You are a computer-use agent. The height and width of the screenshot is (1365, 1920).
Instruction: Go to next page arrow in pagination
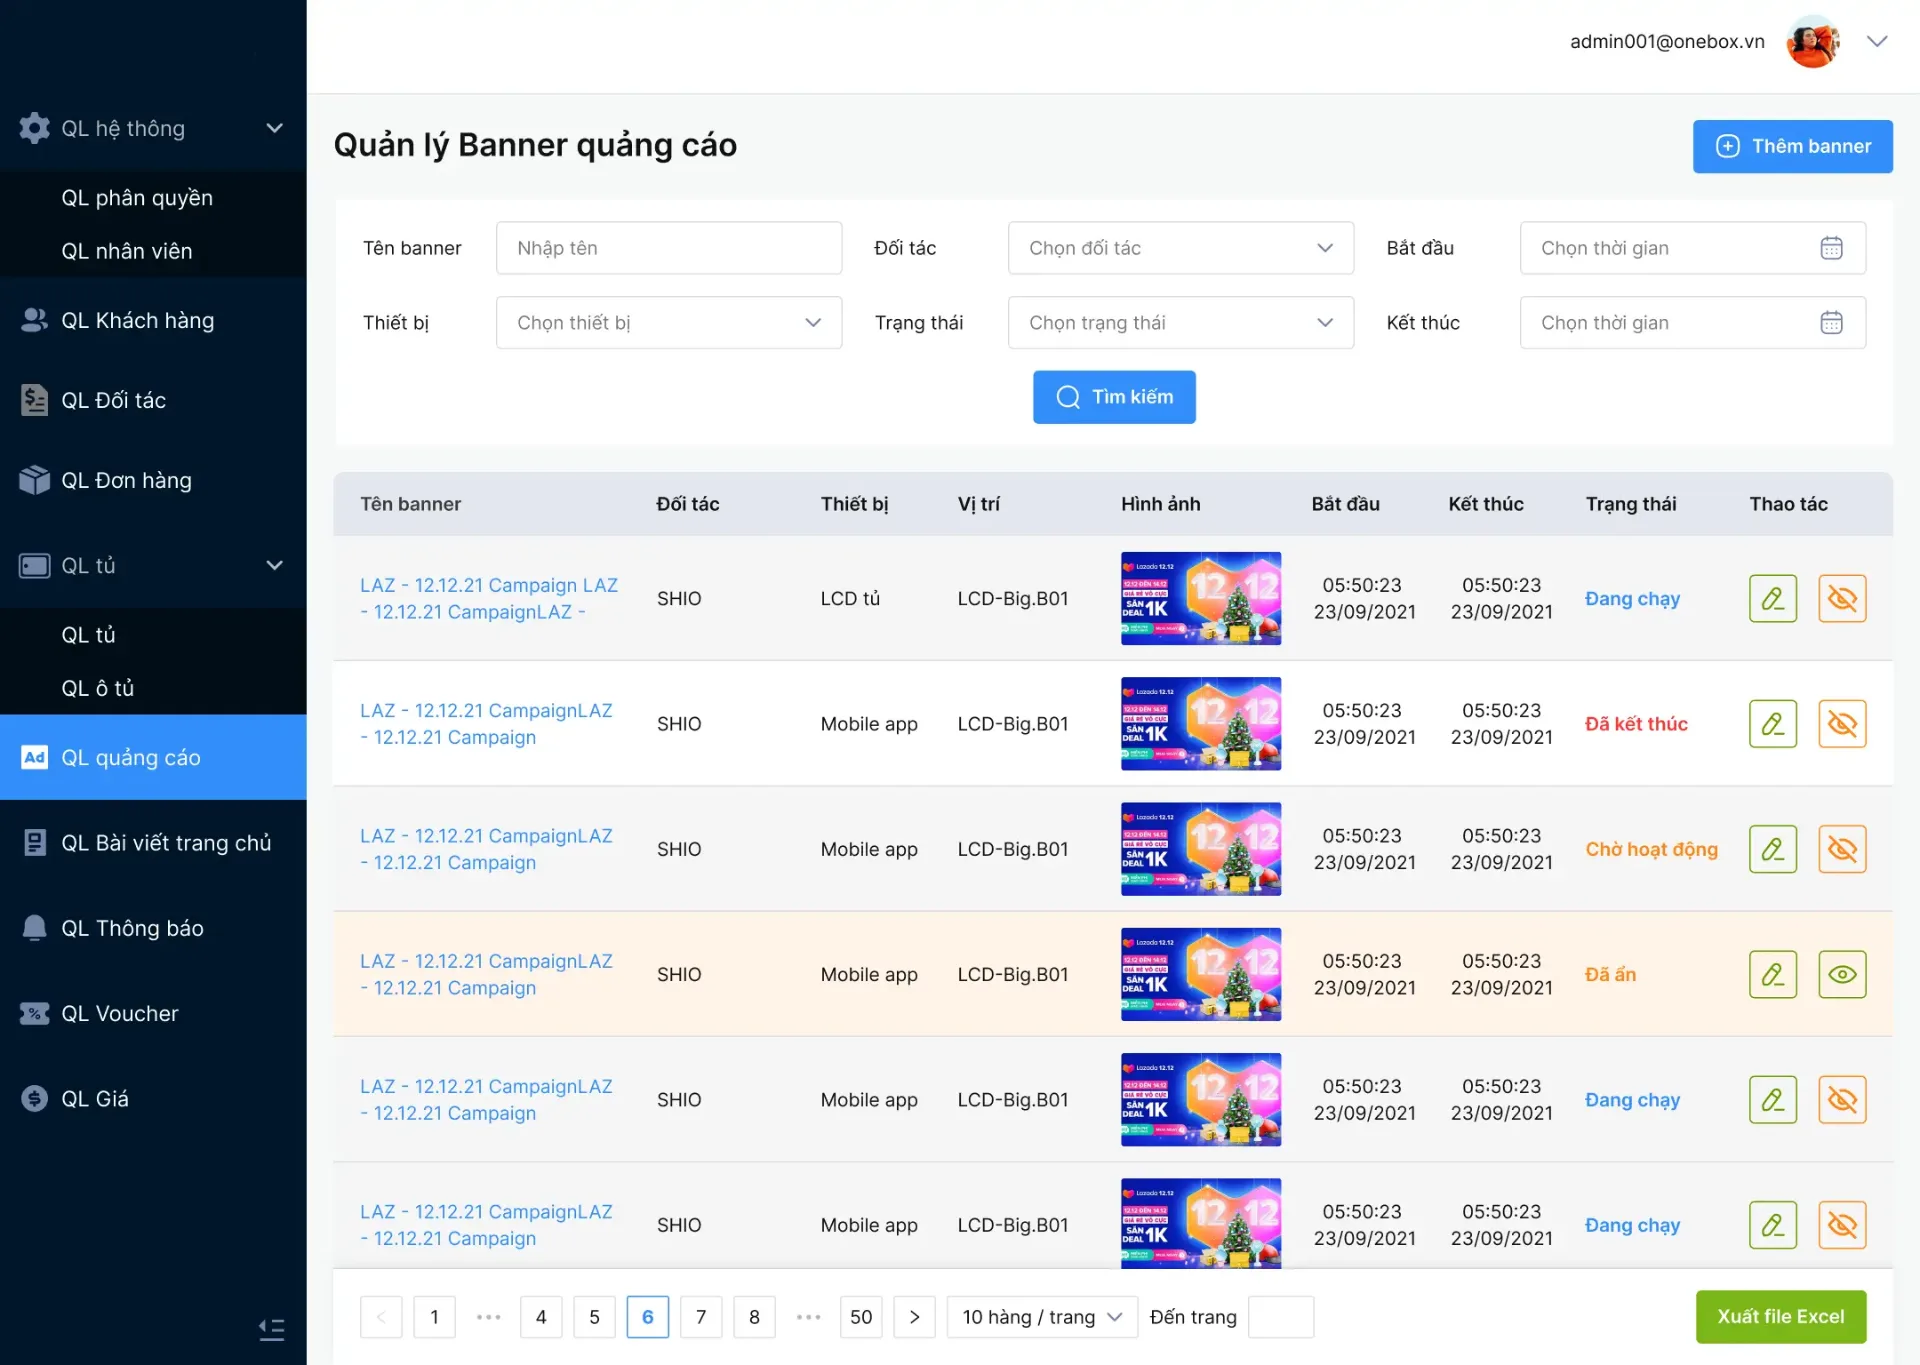coord(914,1317)
